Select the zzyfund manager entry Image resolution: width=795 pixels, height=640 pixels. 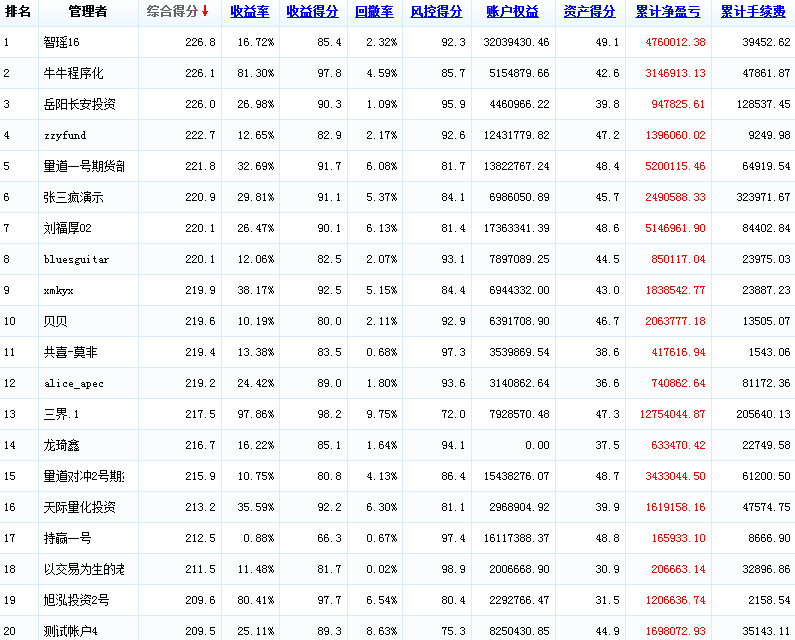click(x=64, y=136)
